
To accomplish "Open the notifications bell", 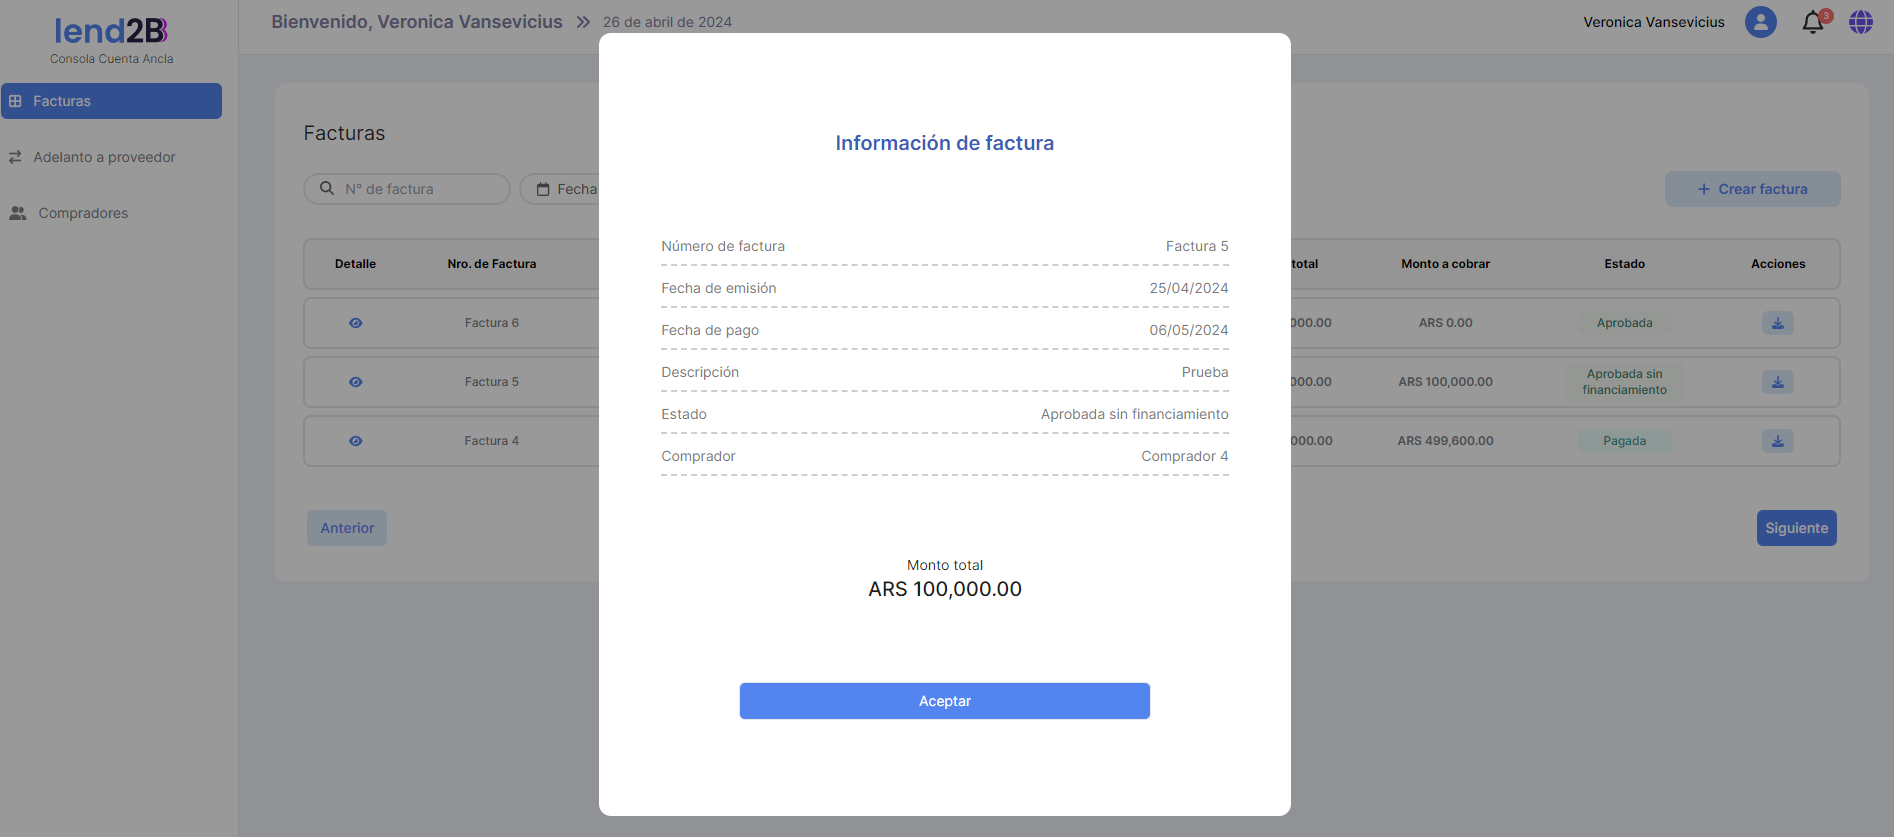I will pyautogui.click(x=1813, y=22).
